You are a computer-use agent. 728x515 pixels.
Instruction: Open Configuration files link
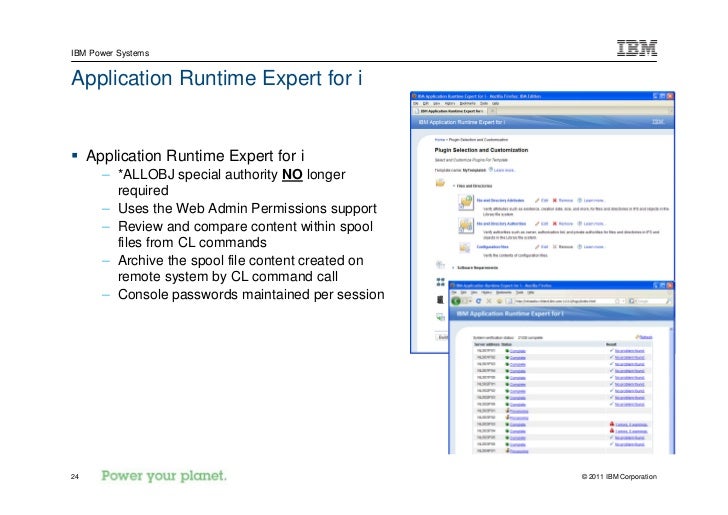click(x=493, y=247)
